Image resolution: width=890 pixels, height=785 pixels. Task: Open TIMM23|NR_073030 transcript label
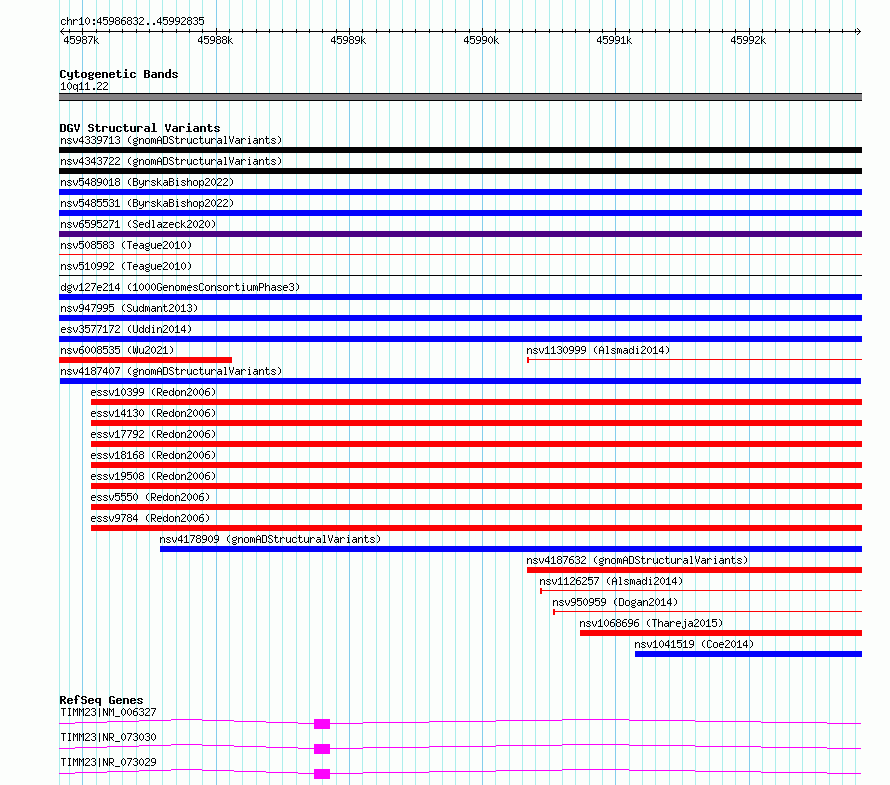pos(108,737)
